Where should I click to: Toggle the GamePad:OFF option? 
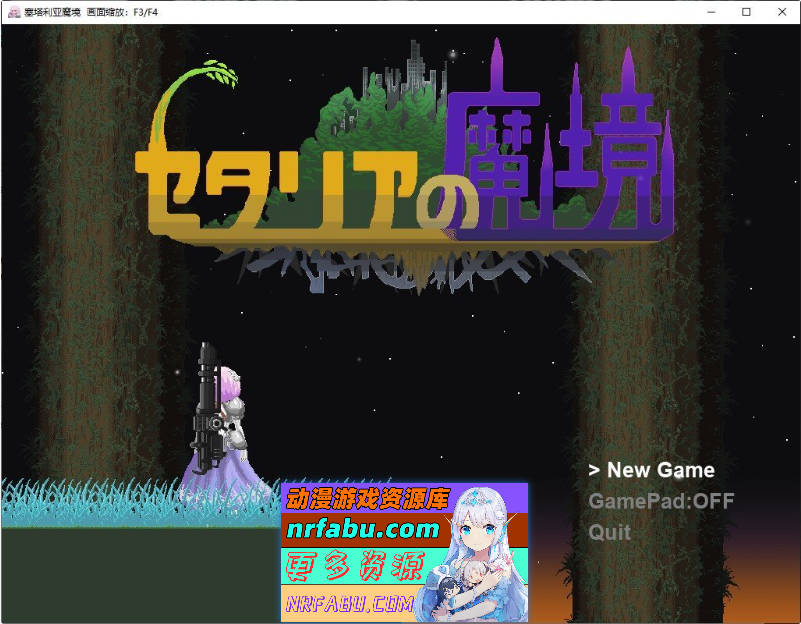click(661, 501)
